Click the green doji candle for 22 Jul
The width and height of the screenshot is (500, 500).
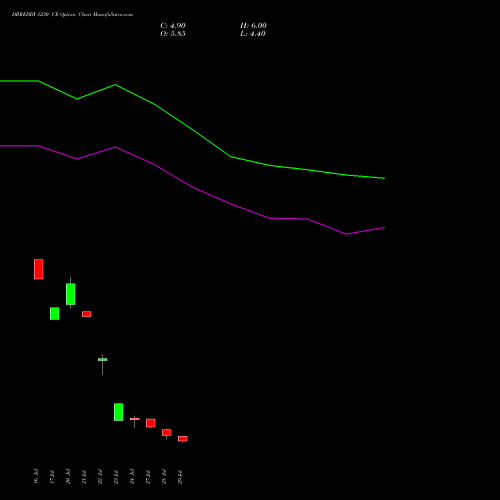pos(103,359)
